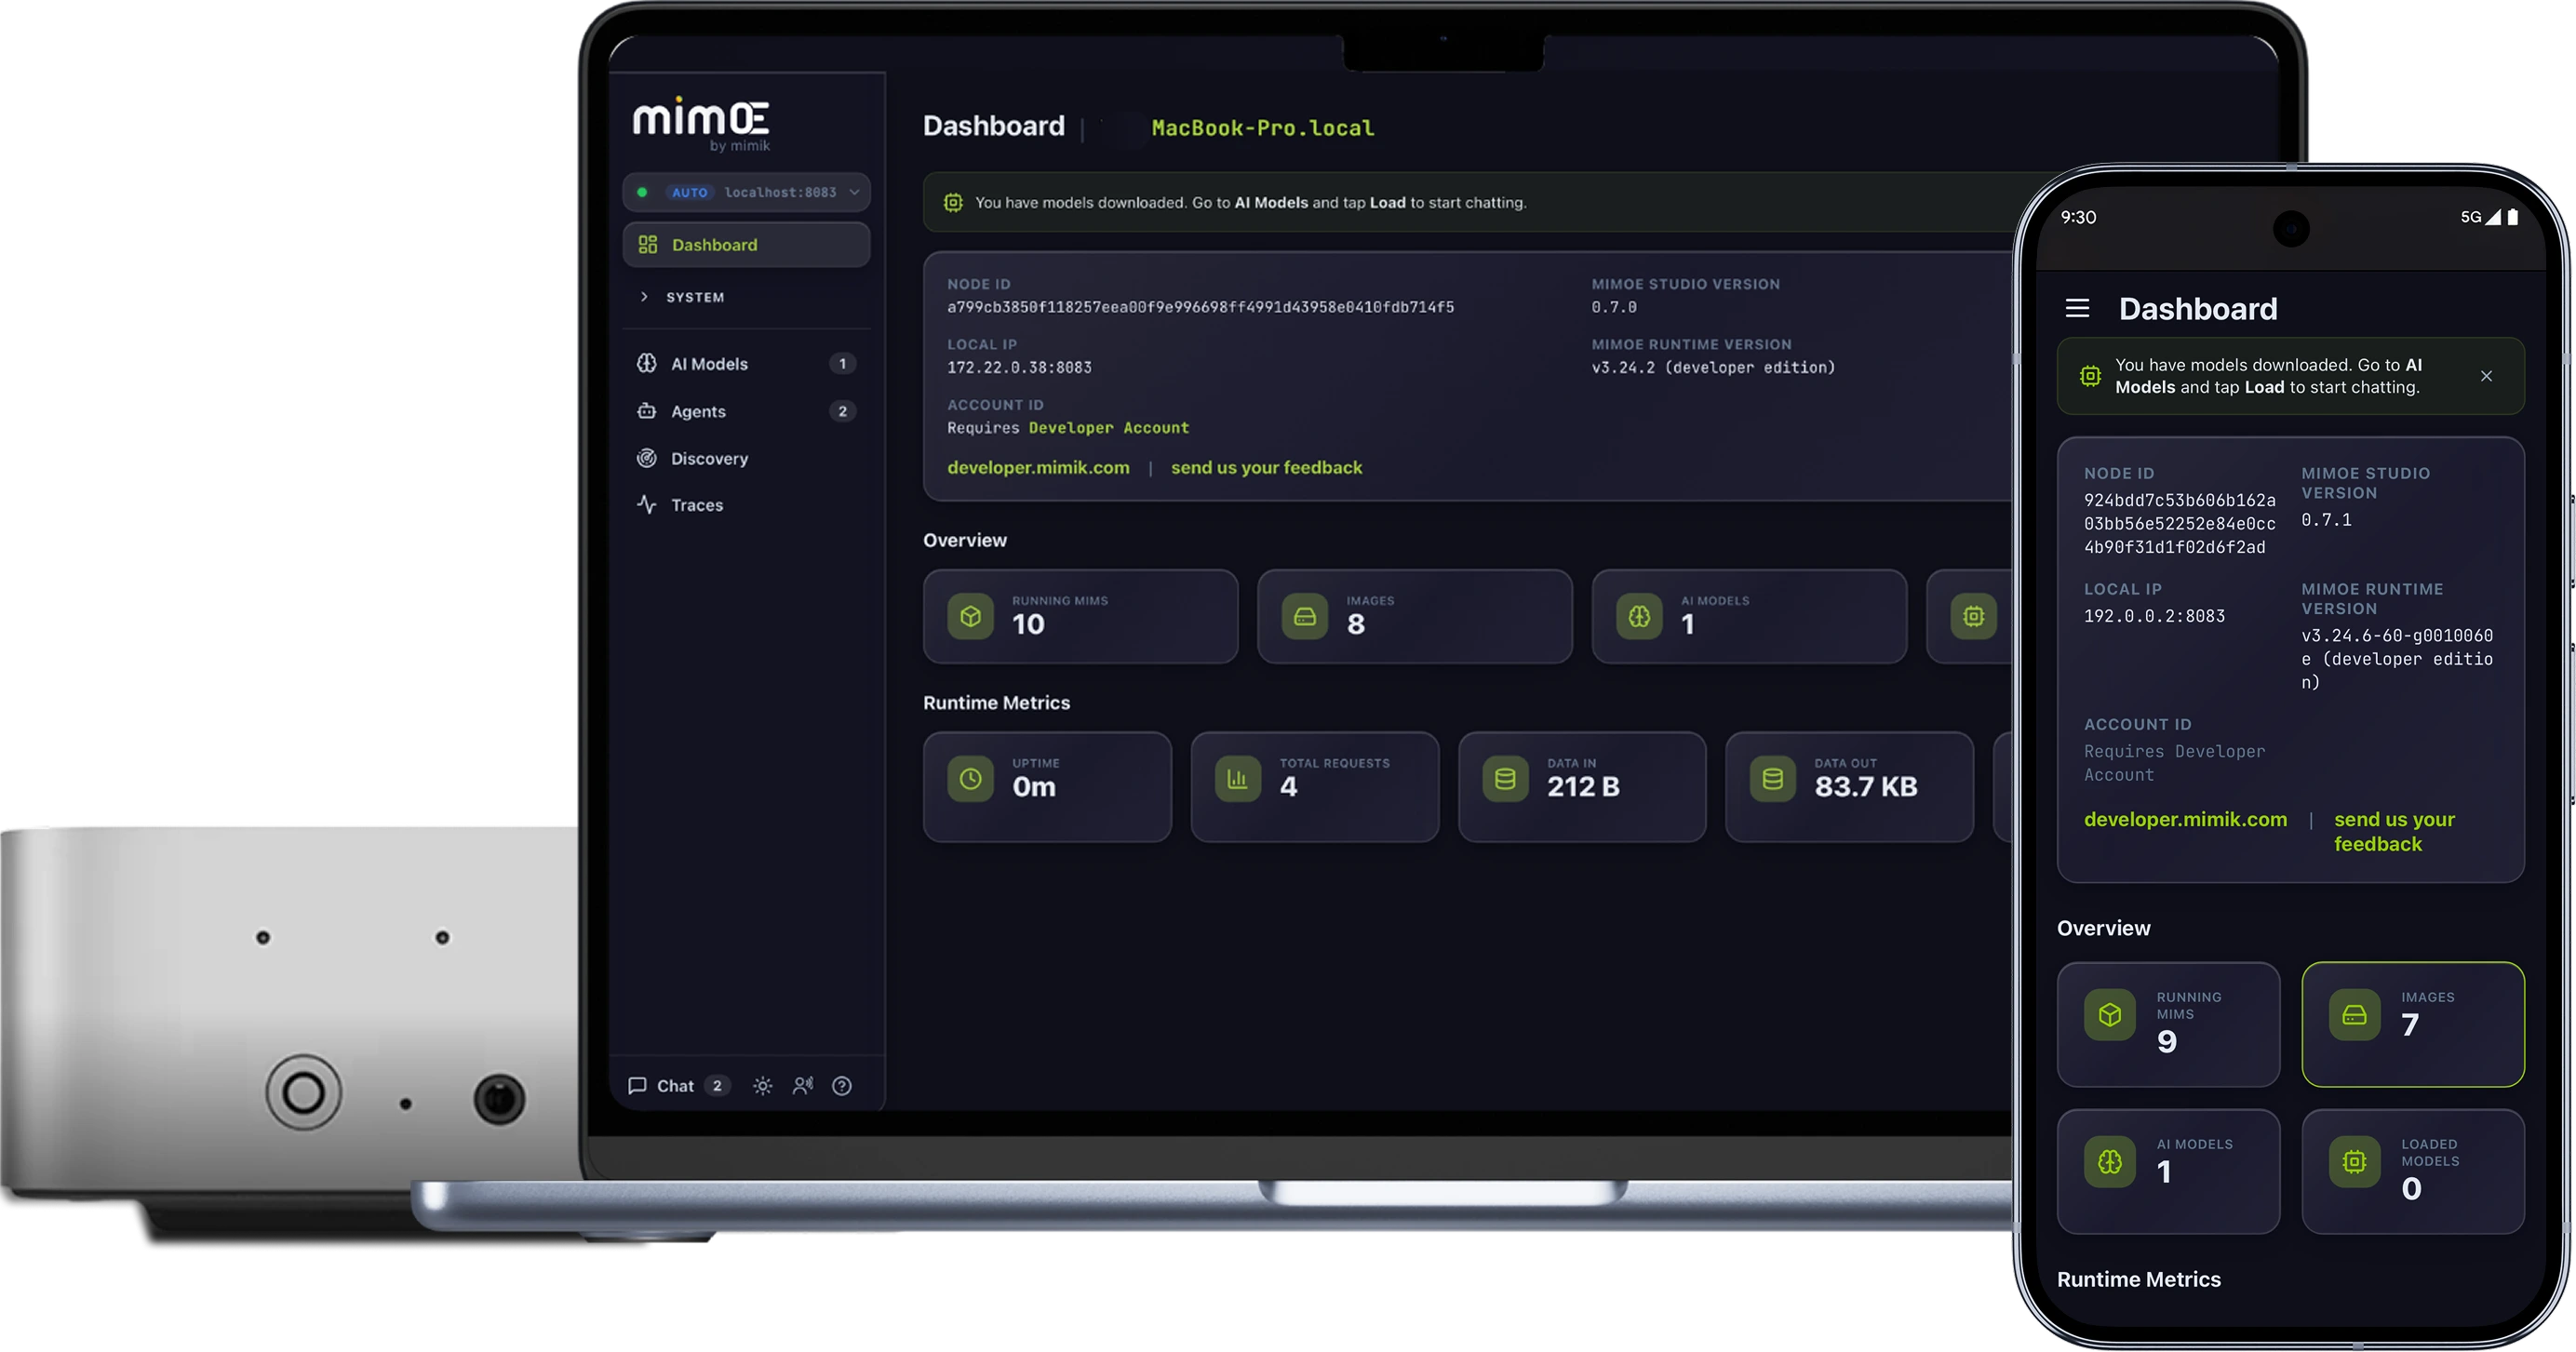Click the Chat count badge 2
The height and width of the screenshot is (1352, 2576).
717,1086
